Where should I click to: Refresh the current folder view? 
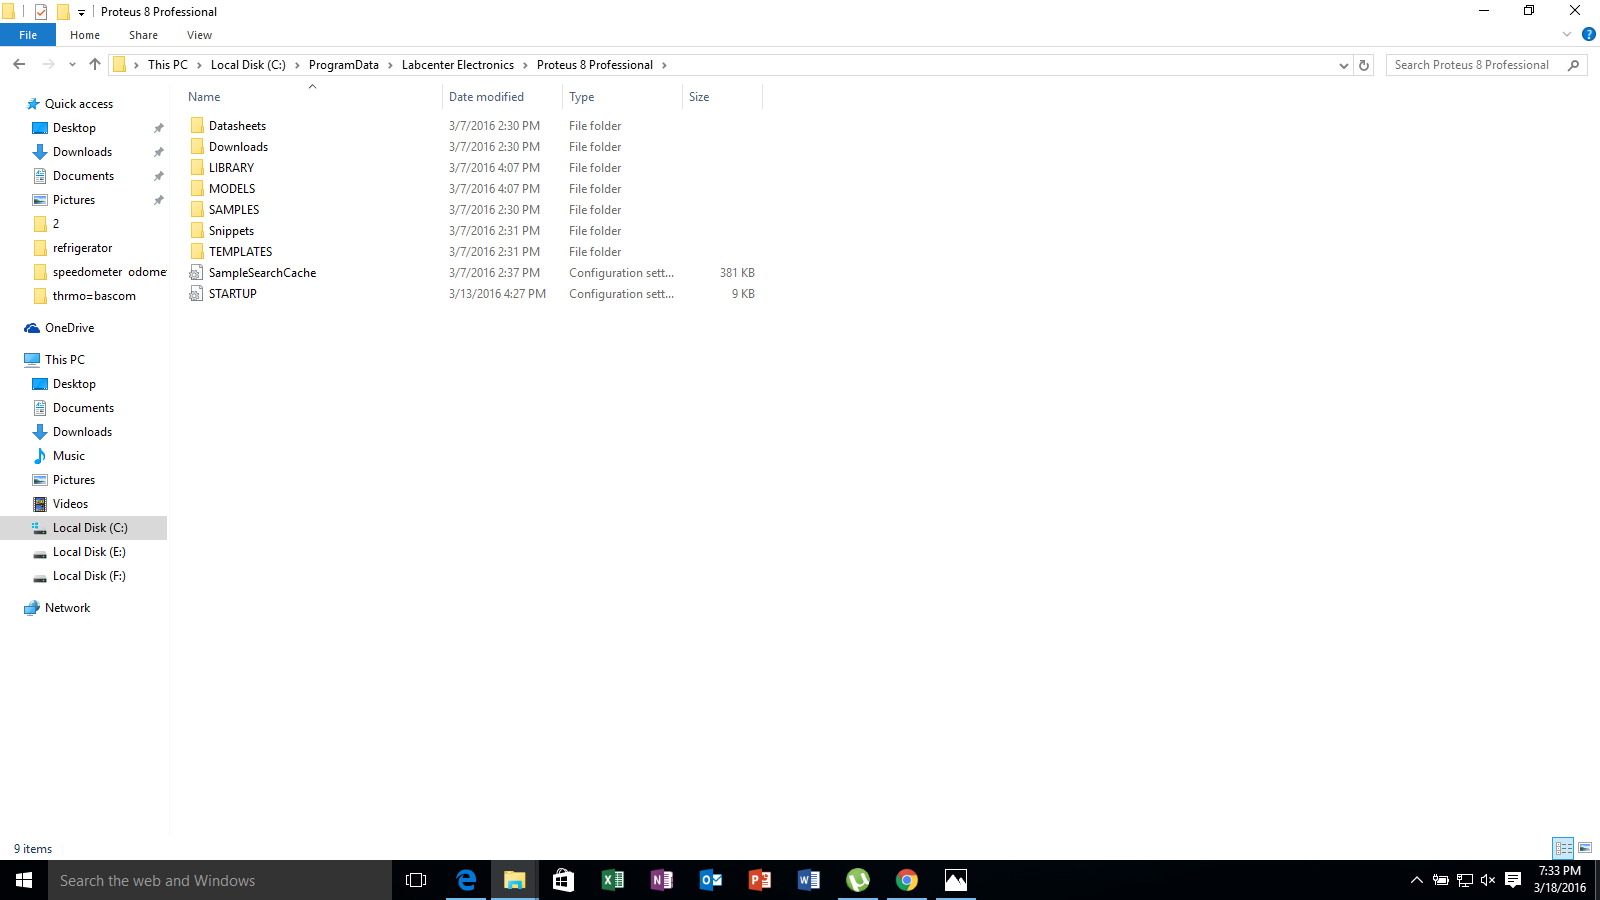coord(1363,65)
